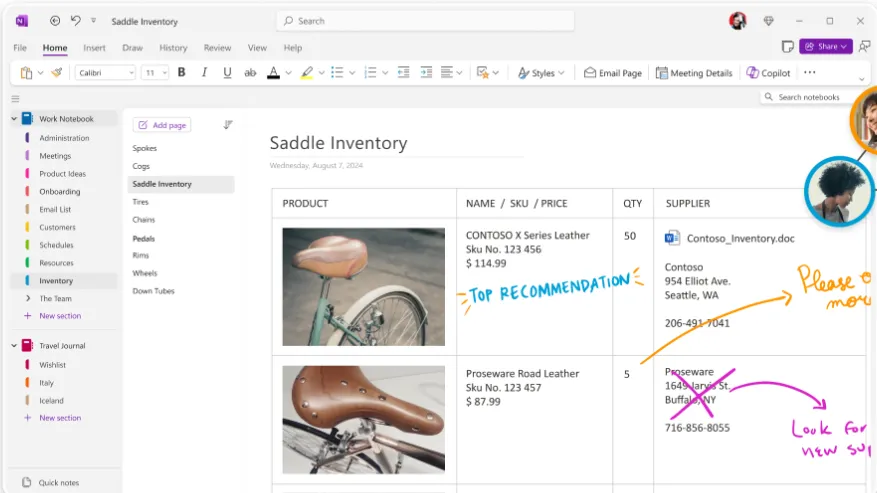Viewport: 877px width, 493px height.
Task: Toggle the navigation pane hamburger icon
Action: [x=16, y=99]
